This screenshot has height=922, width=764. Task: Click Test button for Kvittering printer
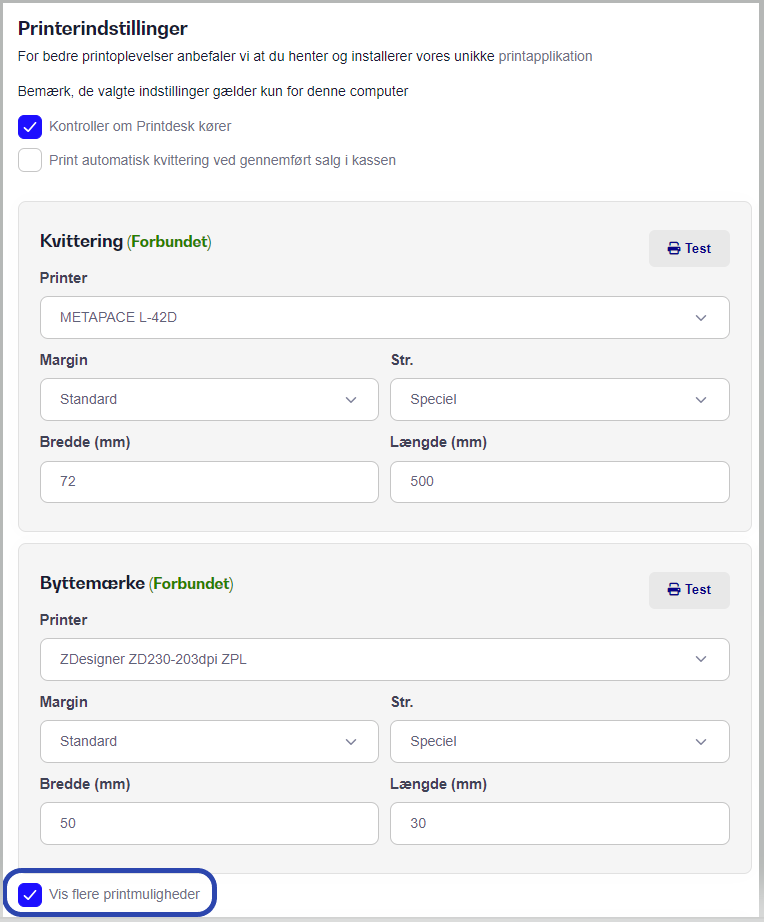(689, 248)
